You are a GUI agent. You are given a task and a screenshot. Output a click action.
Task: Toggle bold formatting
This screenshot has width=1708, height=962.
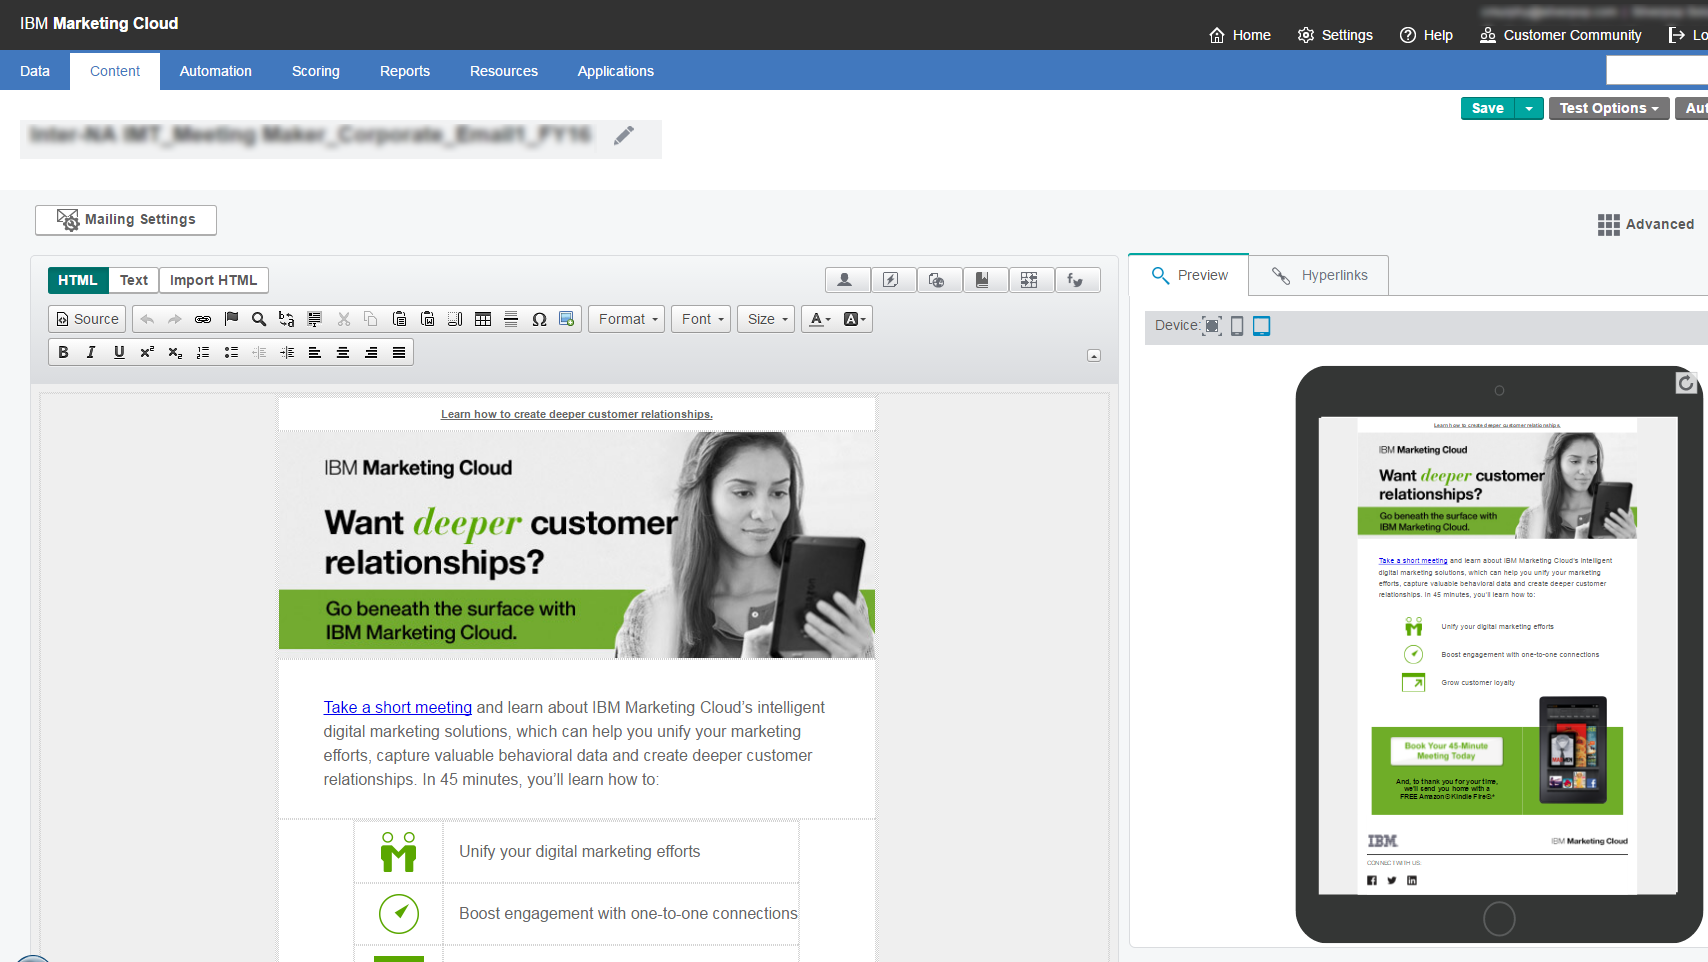click(x=63, y=352)
